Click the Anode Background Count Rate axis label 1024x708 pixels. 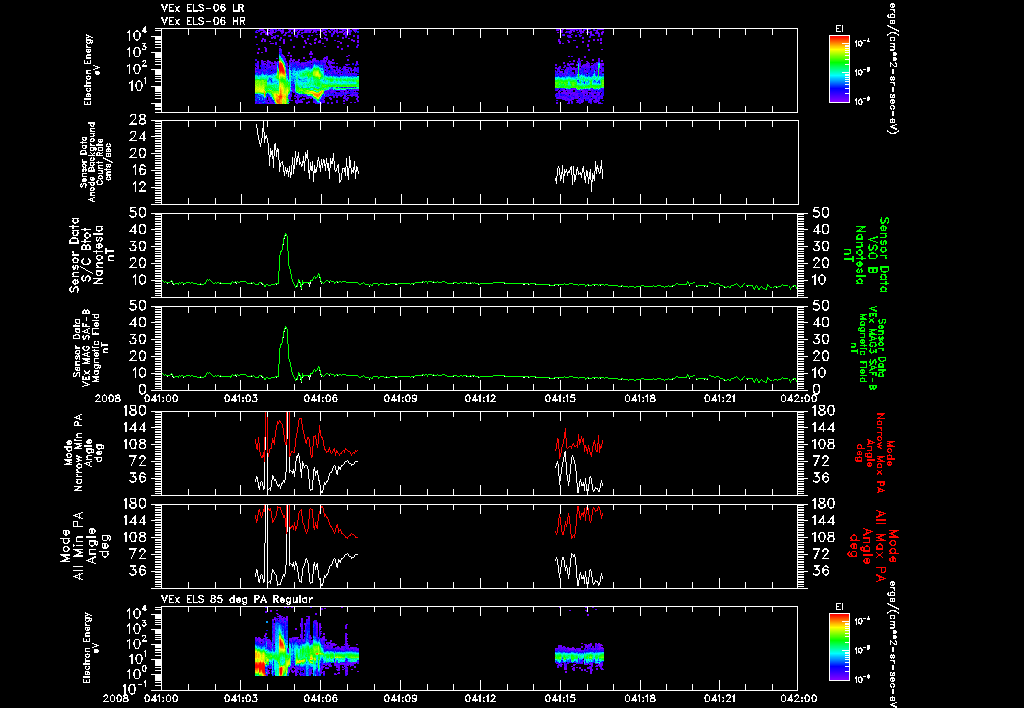point(96,162)
